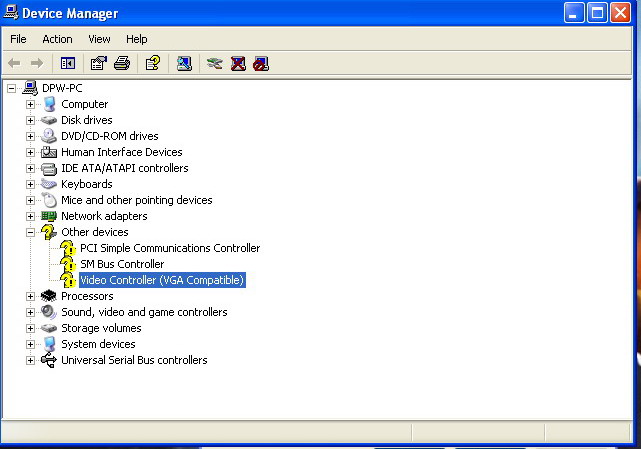Click the Show/Hide Console Tree toolbar icon
The image size is (641, 449).
68,63
